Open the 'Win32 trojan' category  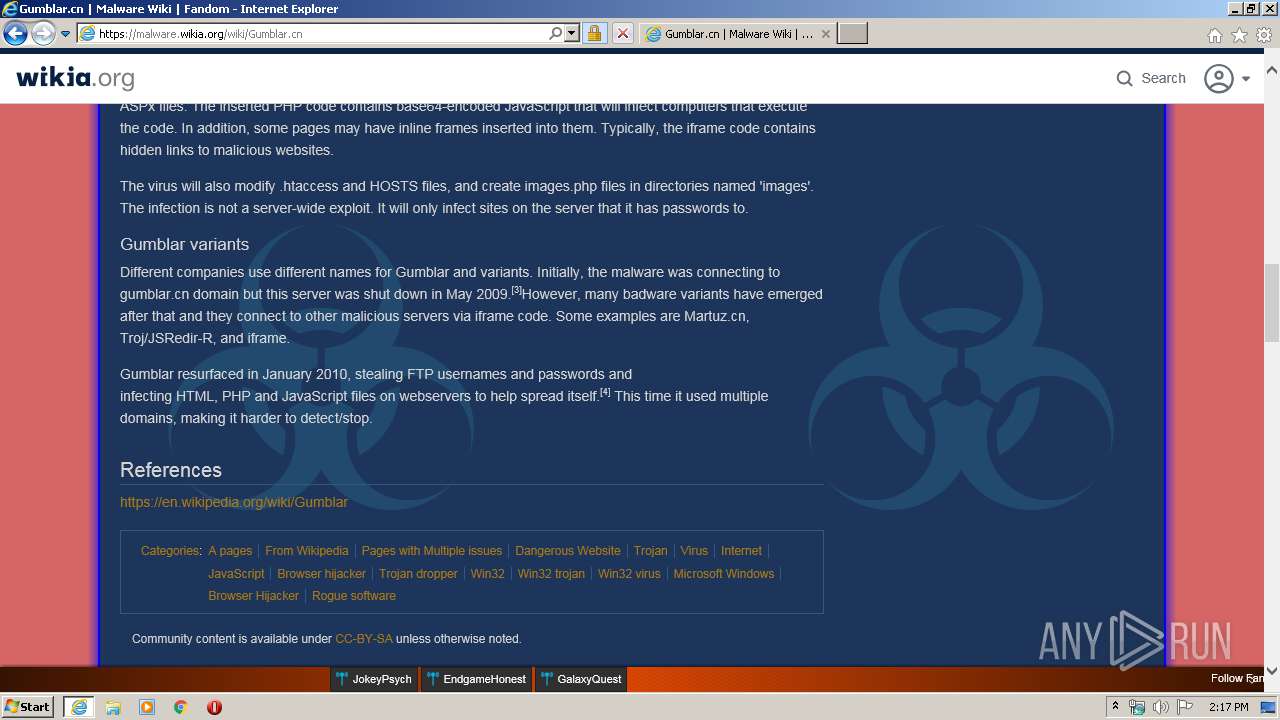point(551,574)
